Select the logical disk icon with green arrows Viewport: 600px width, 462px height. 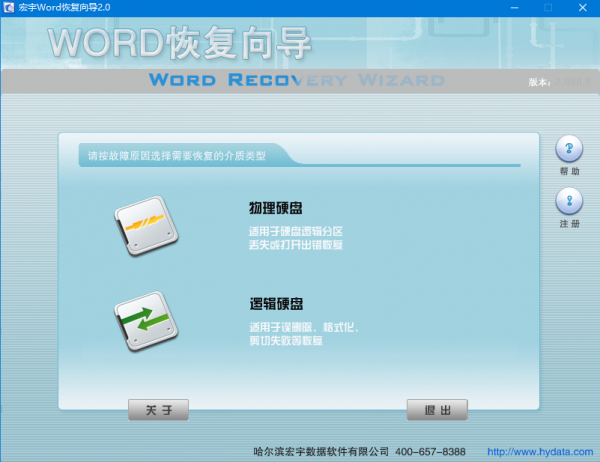tap(146, 321)
